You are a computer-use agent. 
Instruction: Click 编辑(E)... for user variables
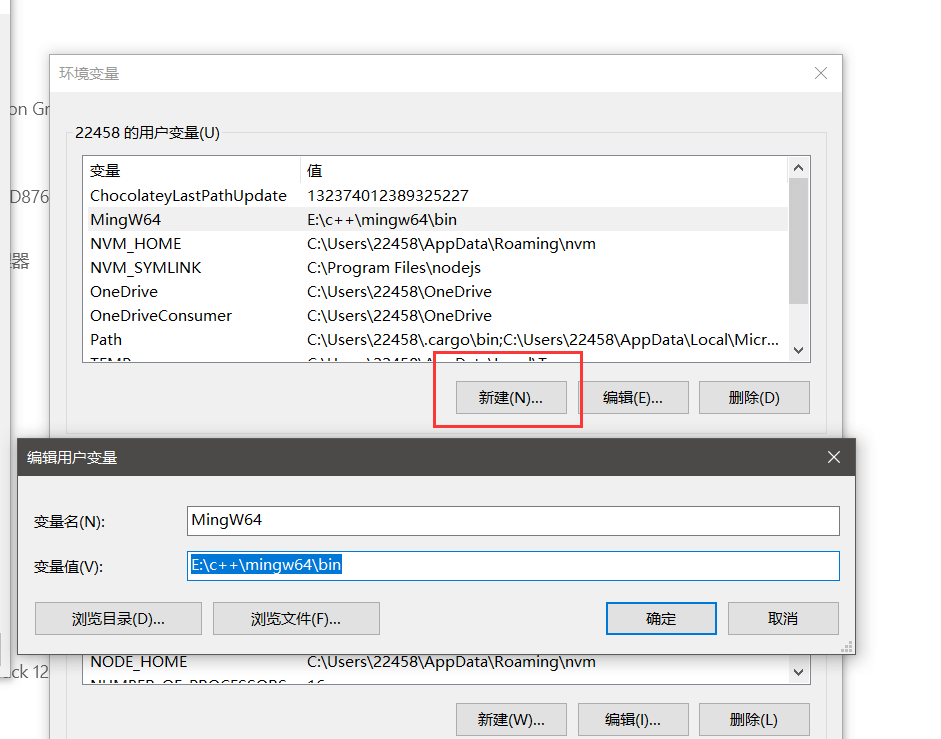tap(633, 397)
